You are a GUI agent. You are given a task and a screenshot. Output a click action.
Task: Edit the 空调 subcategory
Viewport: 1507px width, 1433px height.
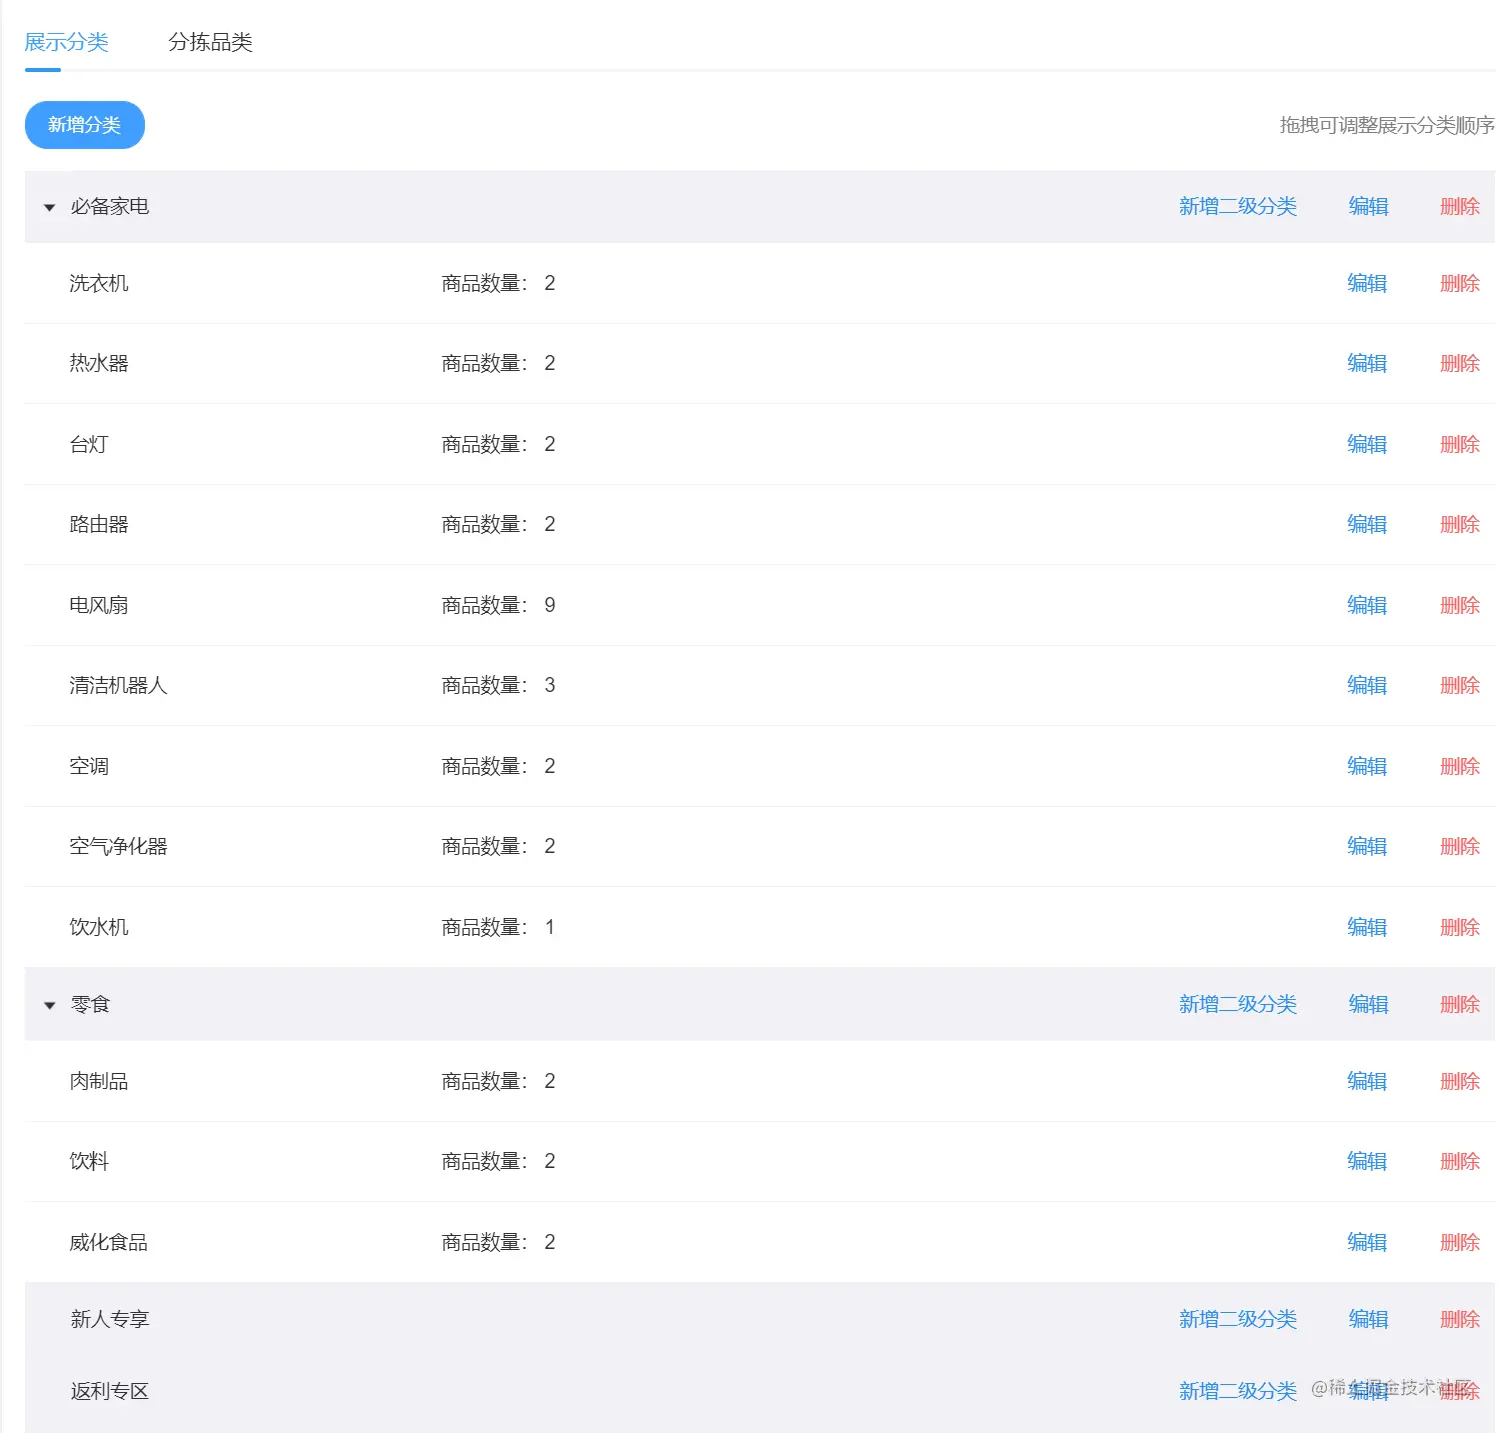[1367, 766]
